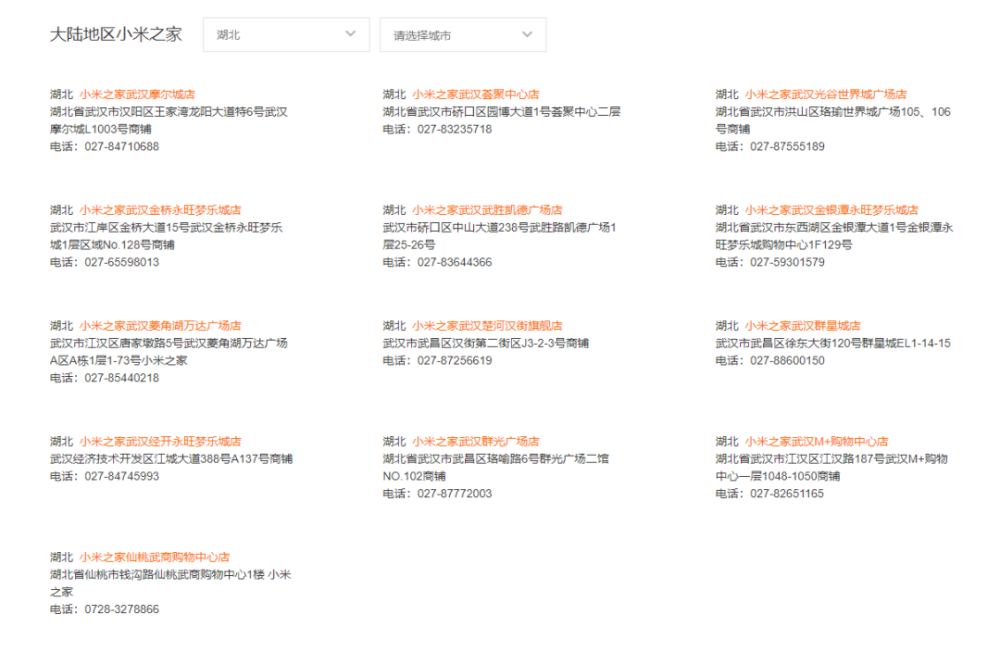Image resolution: width=1000 pixels, height=652 pixels.
Task: Open 小米之家武汉摩尔城店 store link
Action: tap(137, 94)
